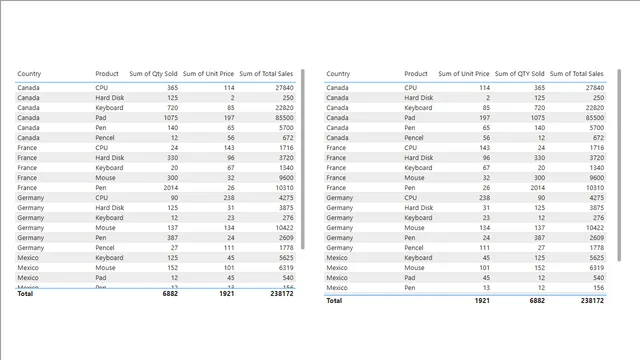Screen dimensions: 640x360
Task: Select 238 in left table Germany CPU row
Action: [x=229, y=198]
